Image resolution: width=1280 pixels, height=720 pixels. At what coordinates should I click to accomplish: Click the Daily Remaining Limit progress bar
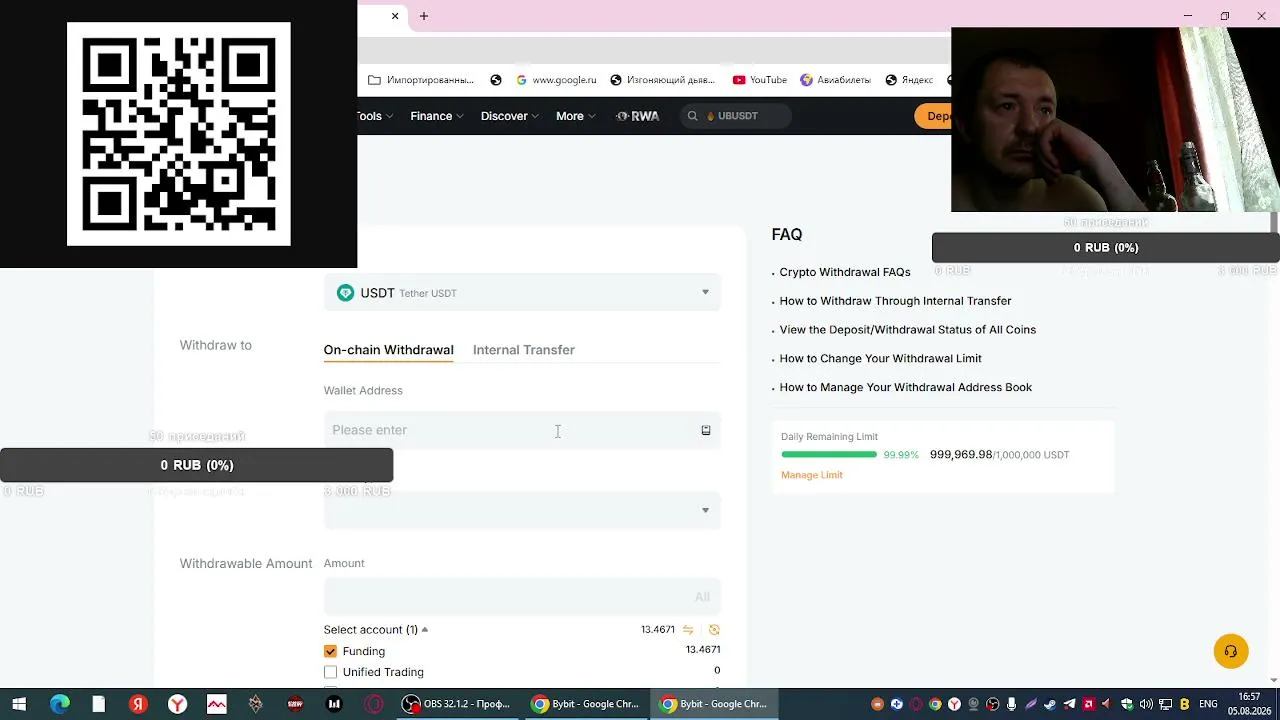[829, 455]
